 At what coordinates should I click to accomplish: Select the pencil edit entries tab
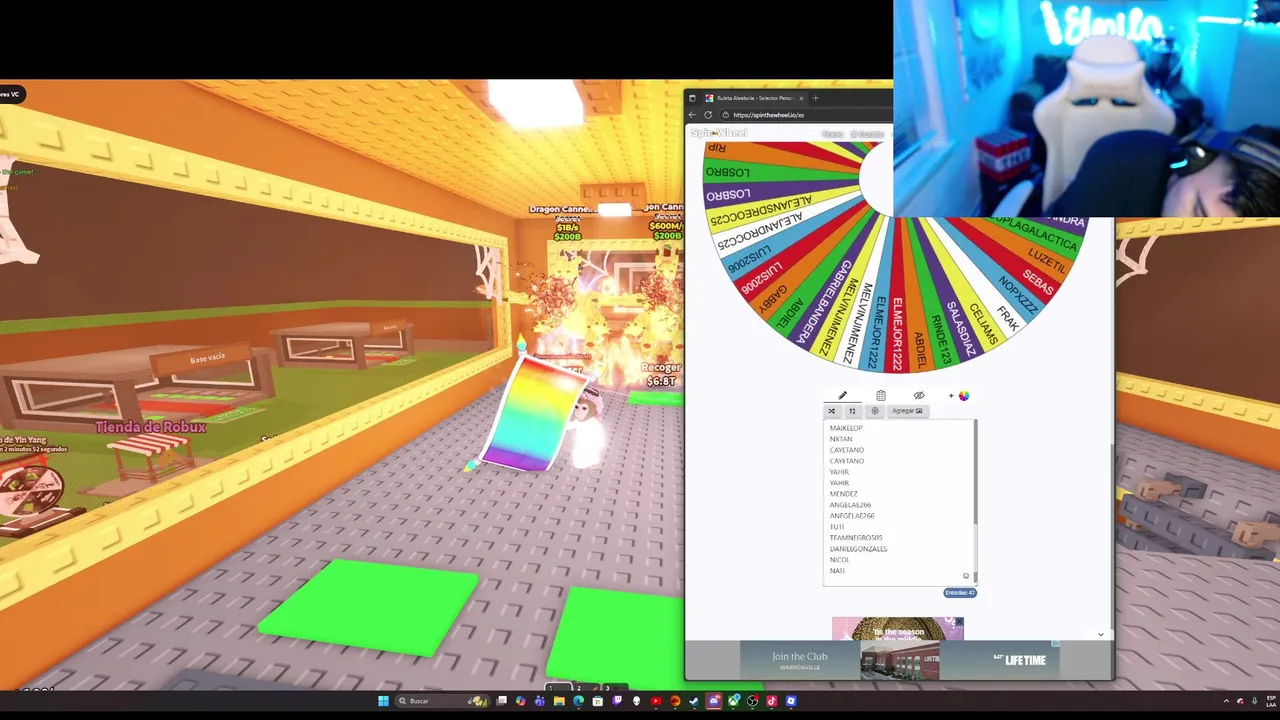842,396
